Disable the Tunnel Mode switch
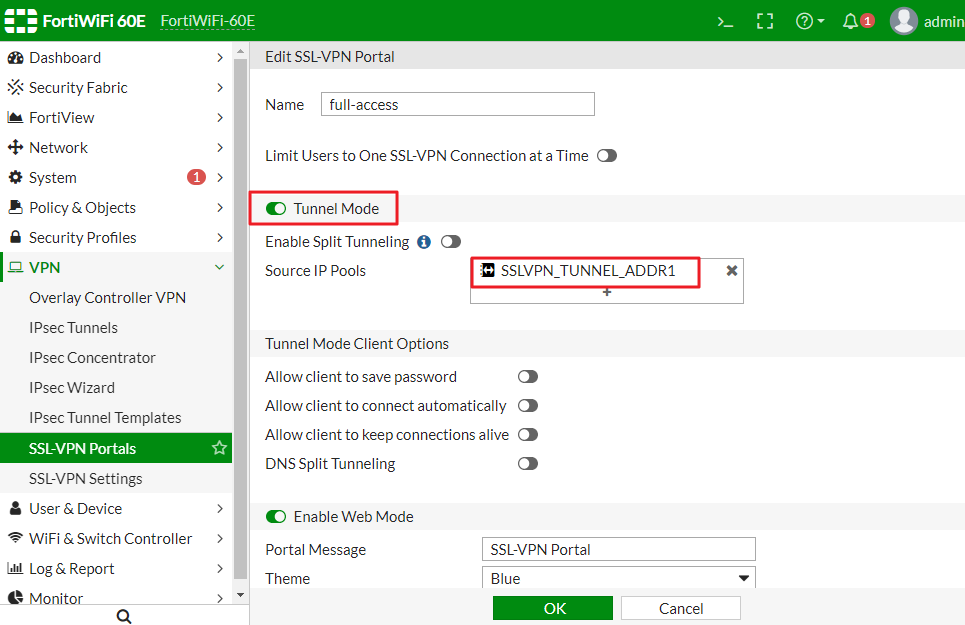Viewport: 965px width, 625px height. click(276, 209)
